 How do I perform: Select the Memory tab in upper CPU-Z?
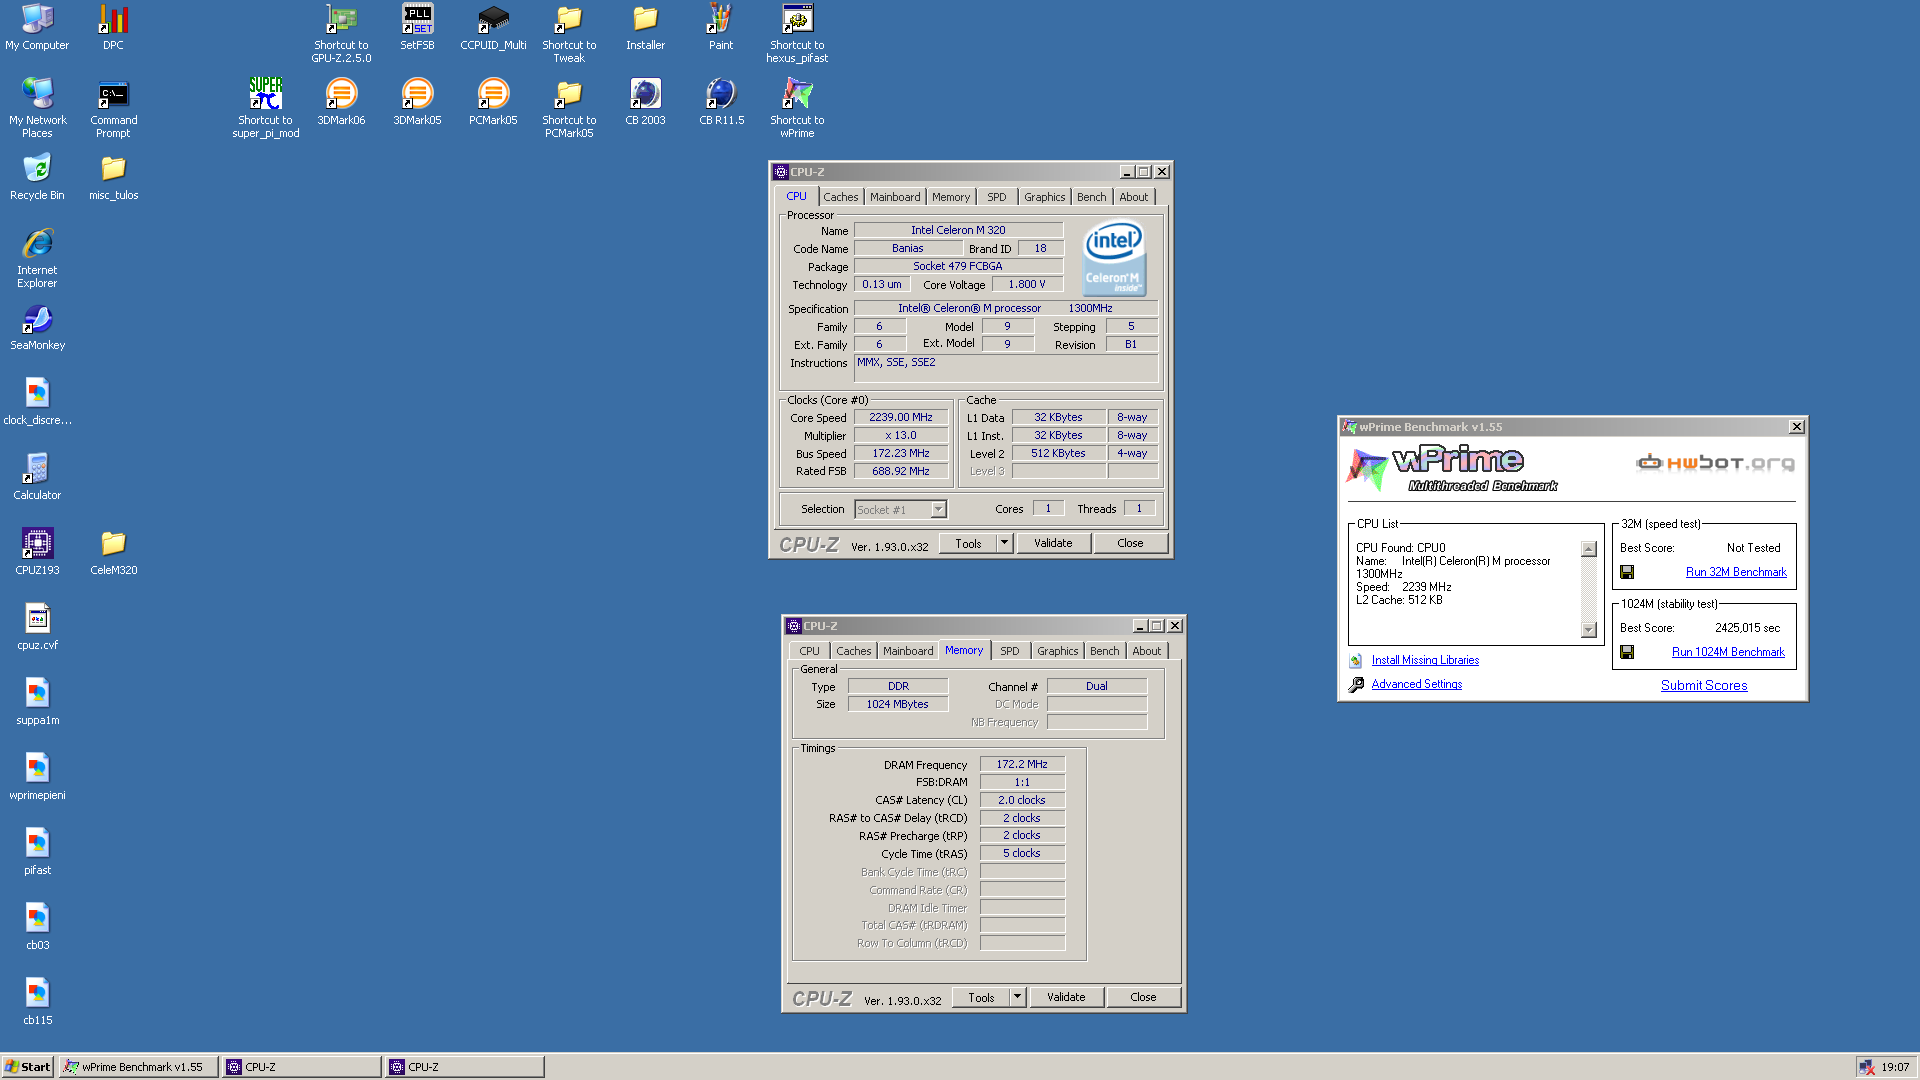(951, 197)
